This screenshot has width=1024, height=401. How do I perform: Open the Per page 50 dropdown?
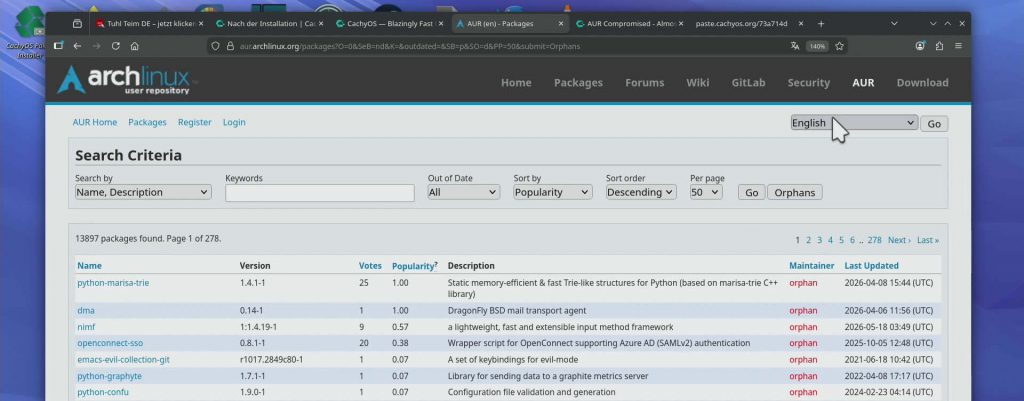706,192
